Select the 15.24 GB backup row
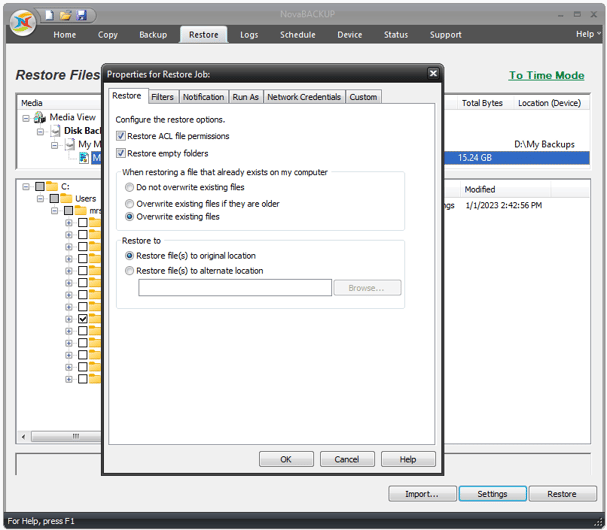The width and height of the screenshot is (607, 530). [x=517, y=158]
